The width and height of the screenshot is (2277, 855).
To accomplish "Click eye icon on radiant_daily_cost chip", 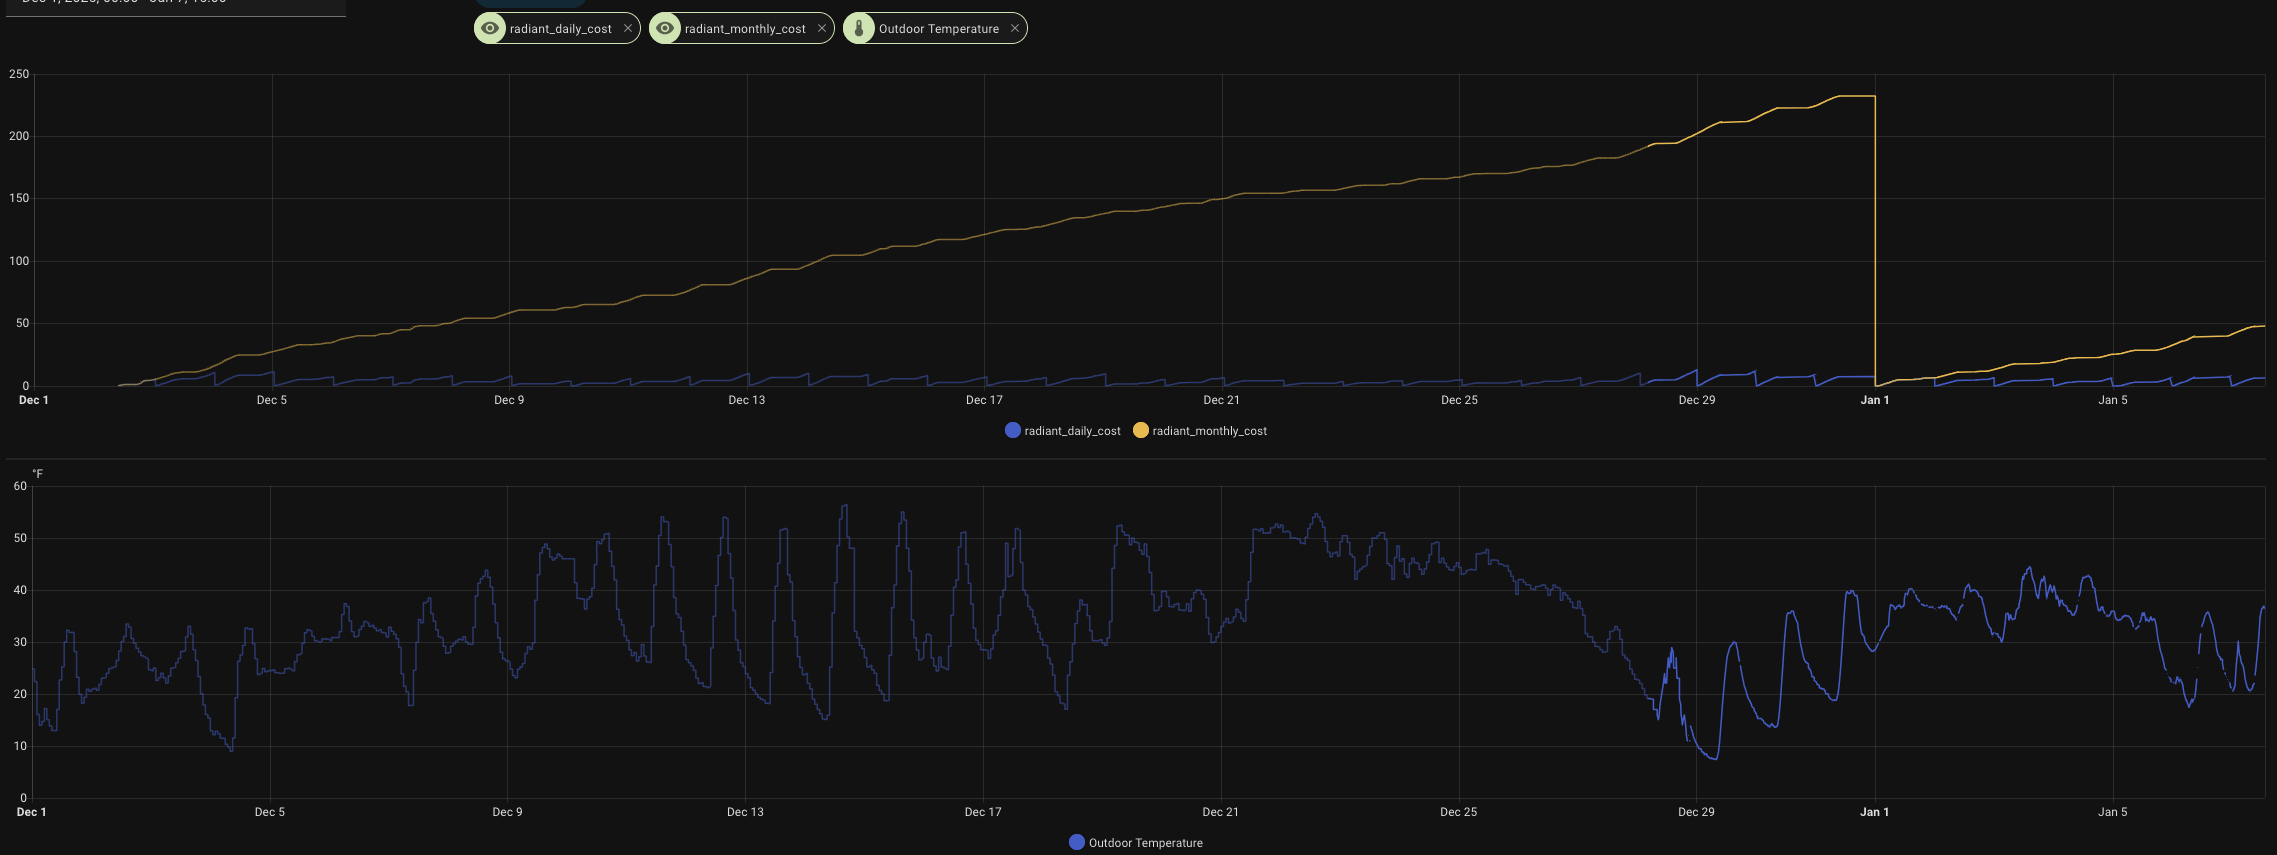I will click(490, 28).
